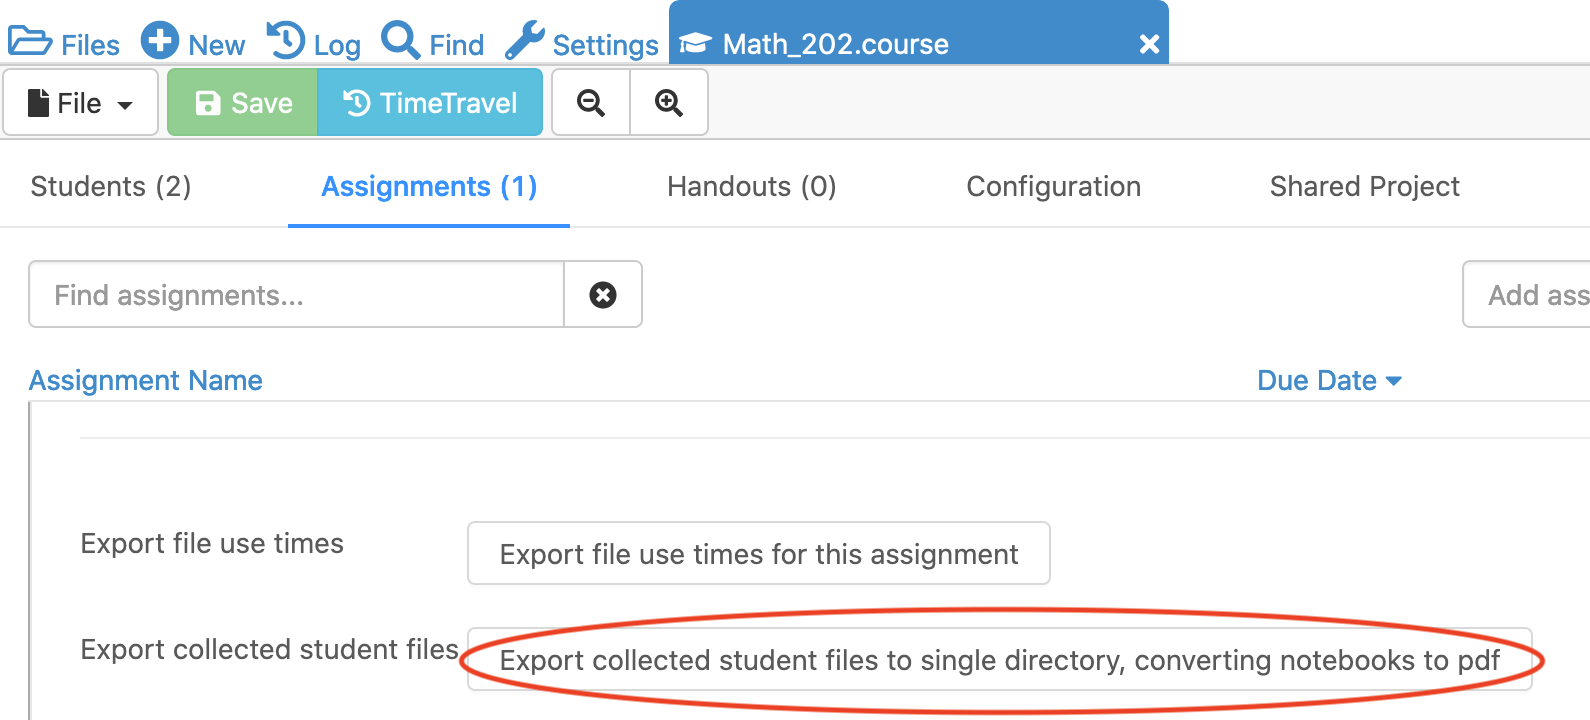Viewport: 1590px width, 720px height.
Task: Click the Find assignments search field
Action: click(296, 295)
